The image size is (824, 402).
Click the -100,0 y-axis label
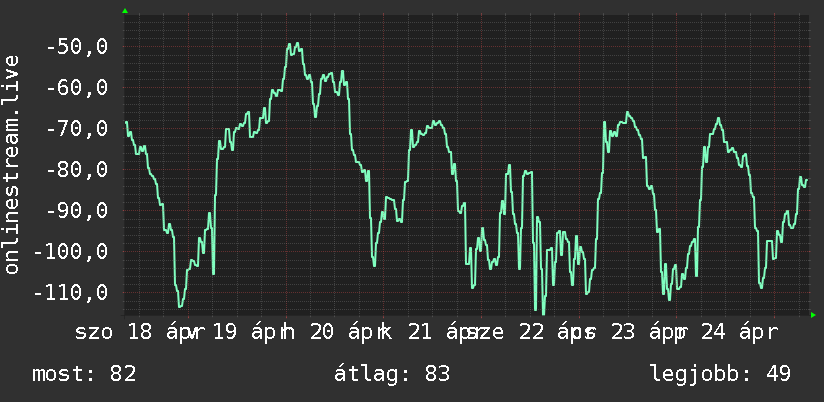70,252
